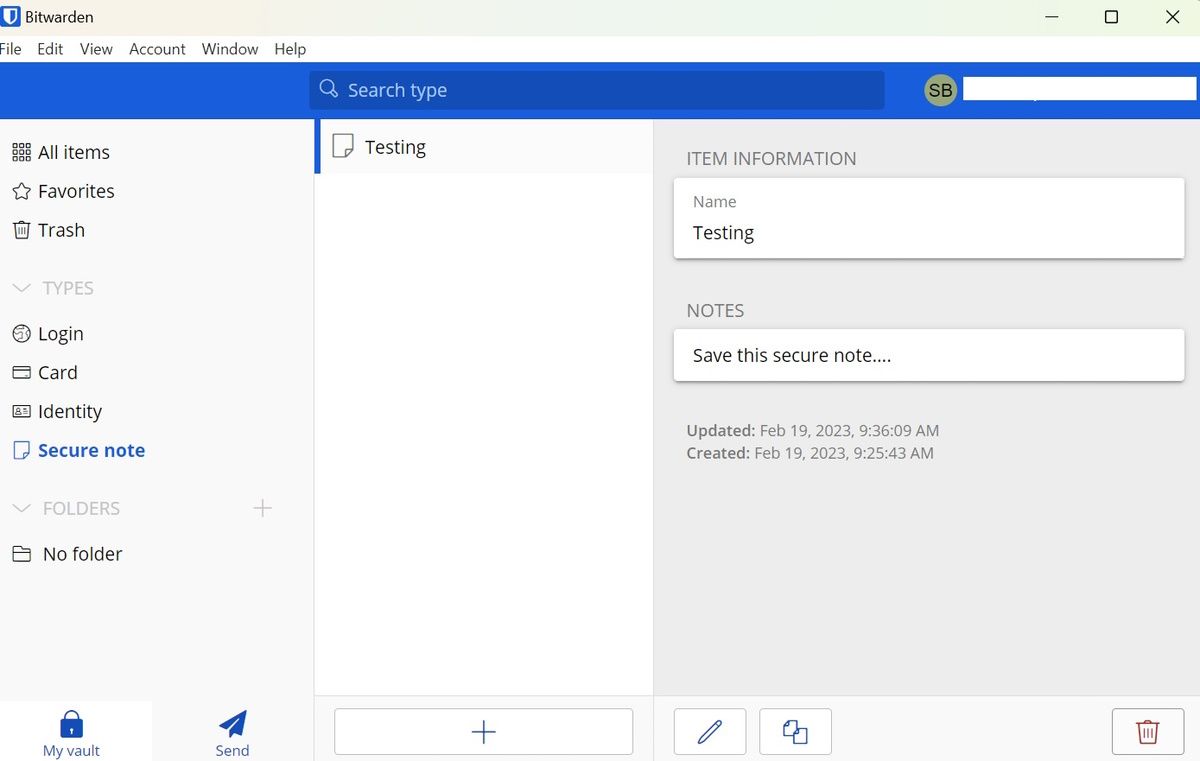Open the account switcher field

coord(1079,90)
